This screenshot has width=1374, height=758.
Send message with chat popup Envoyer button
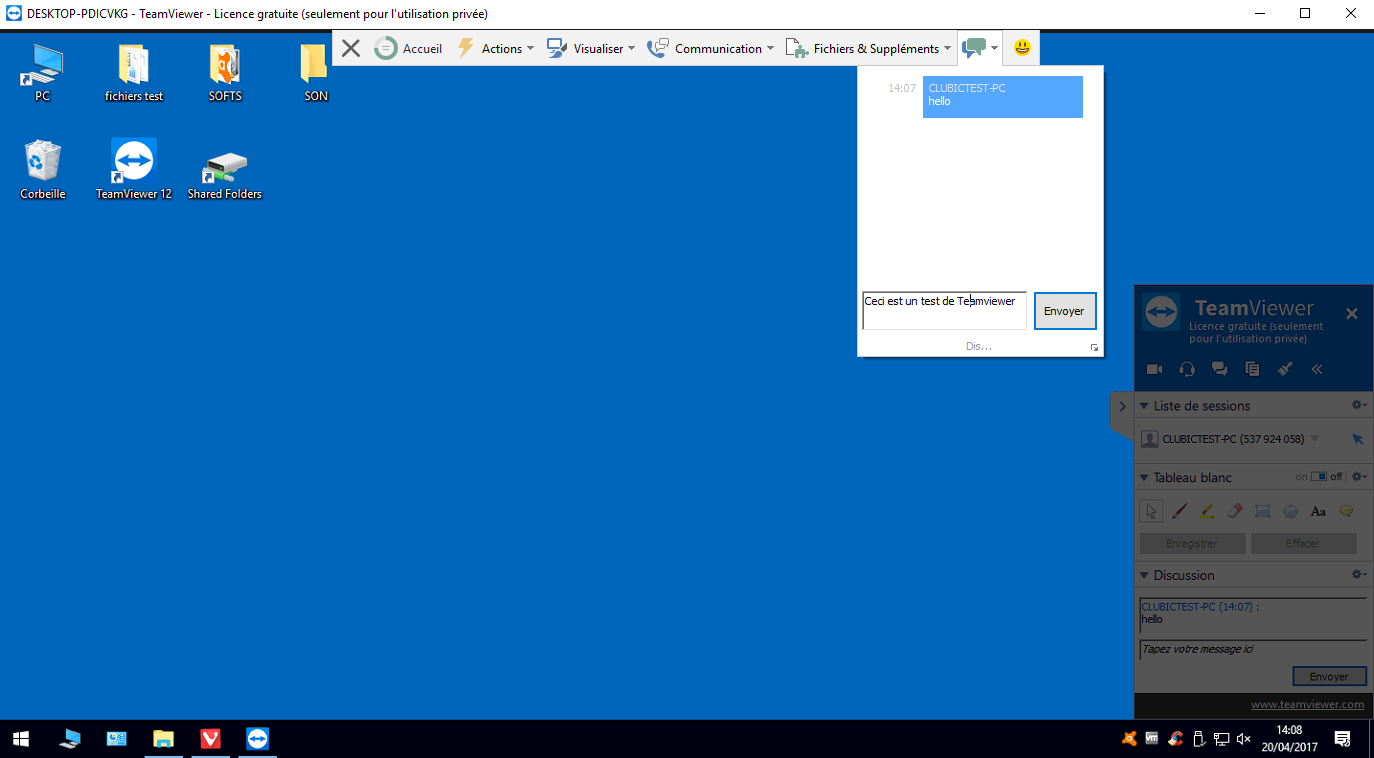coord(1065,311)
